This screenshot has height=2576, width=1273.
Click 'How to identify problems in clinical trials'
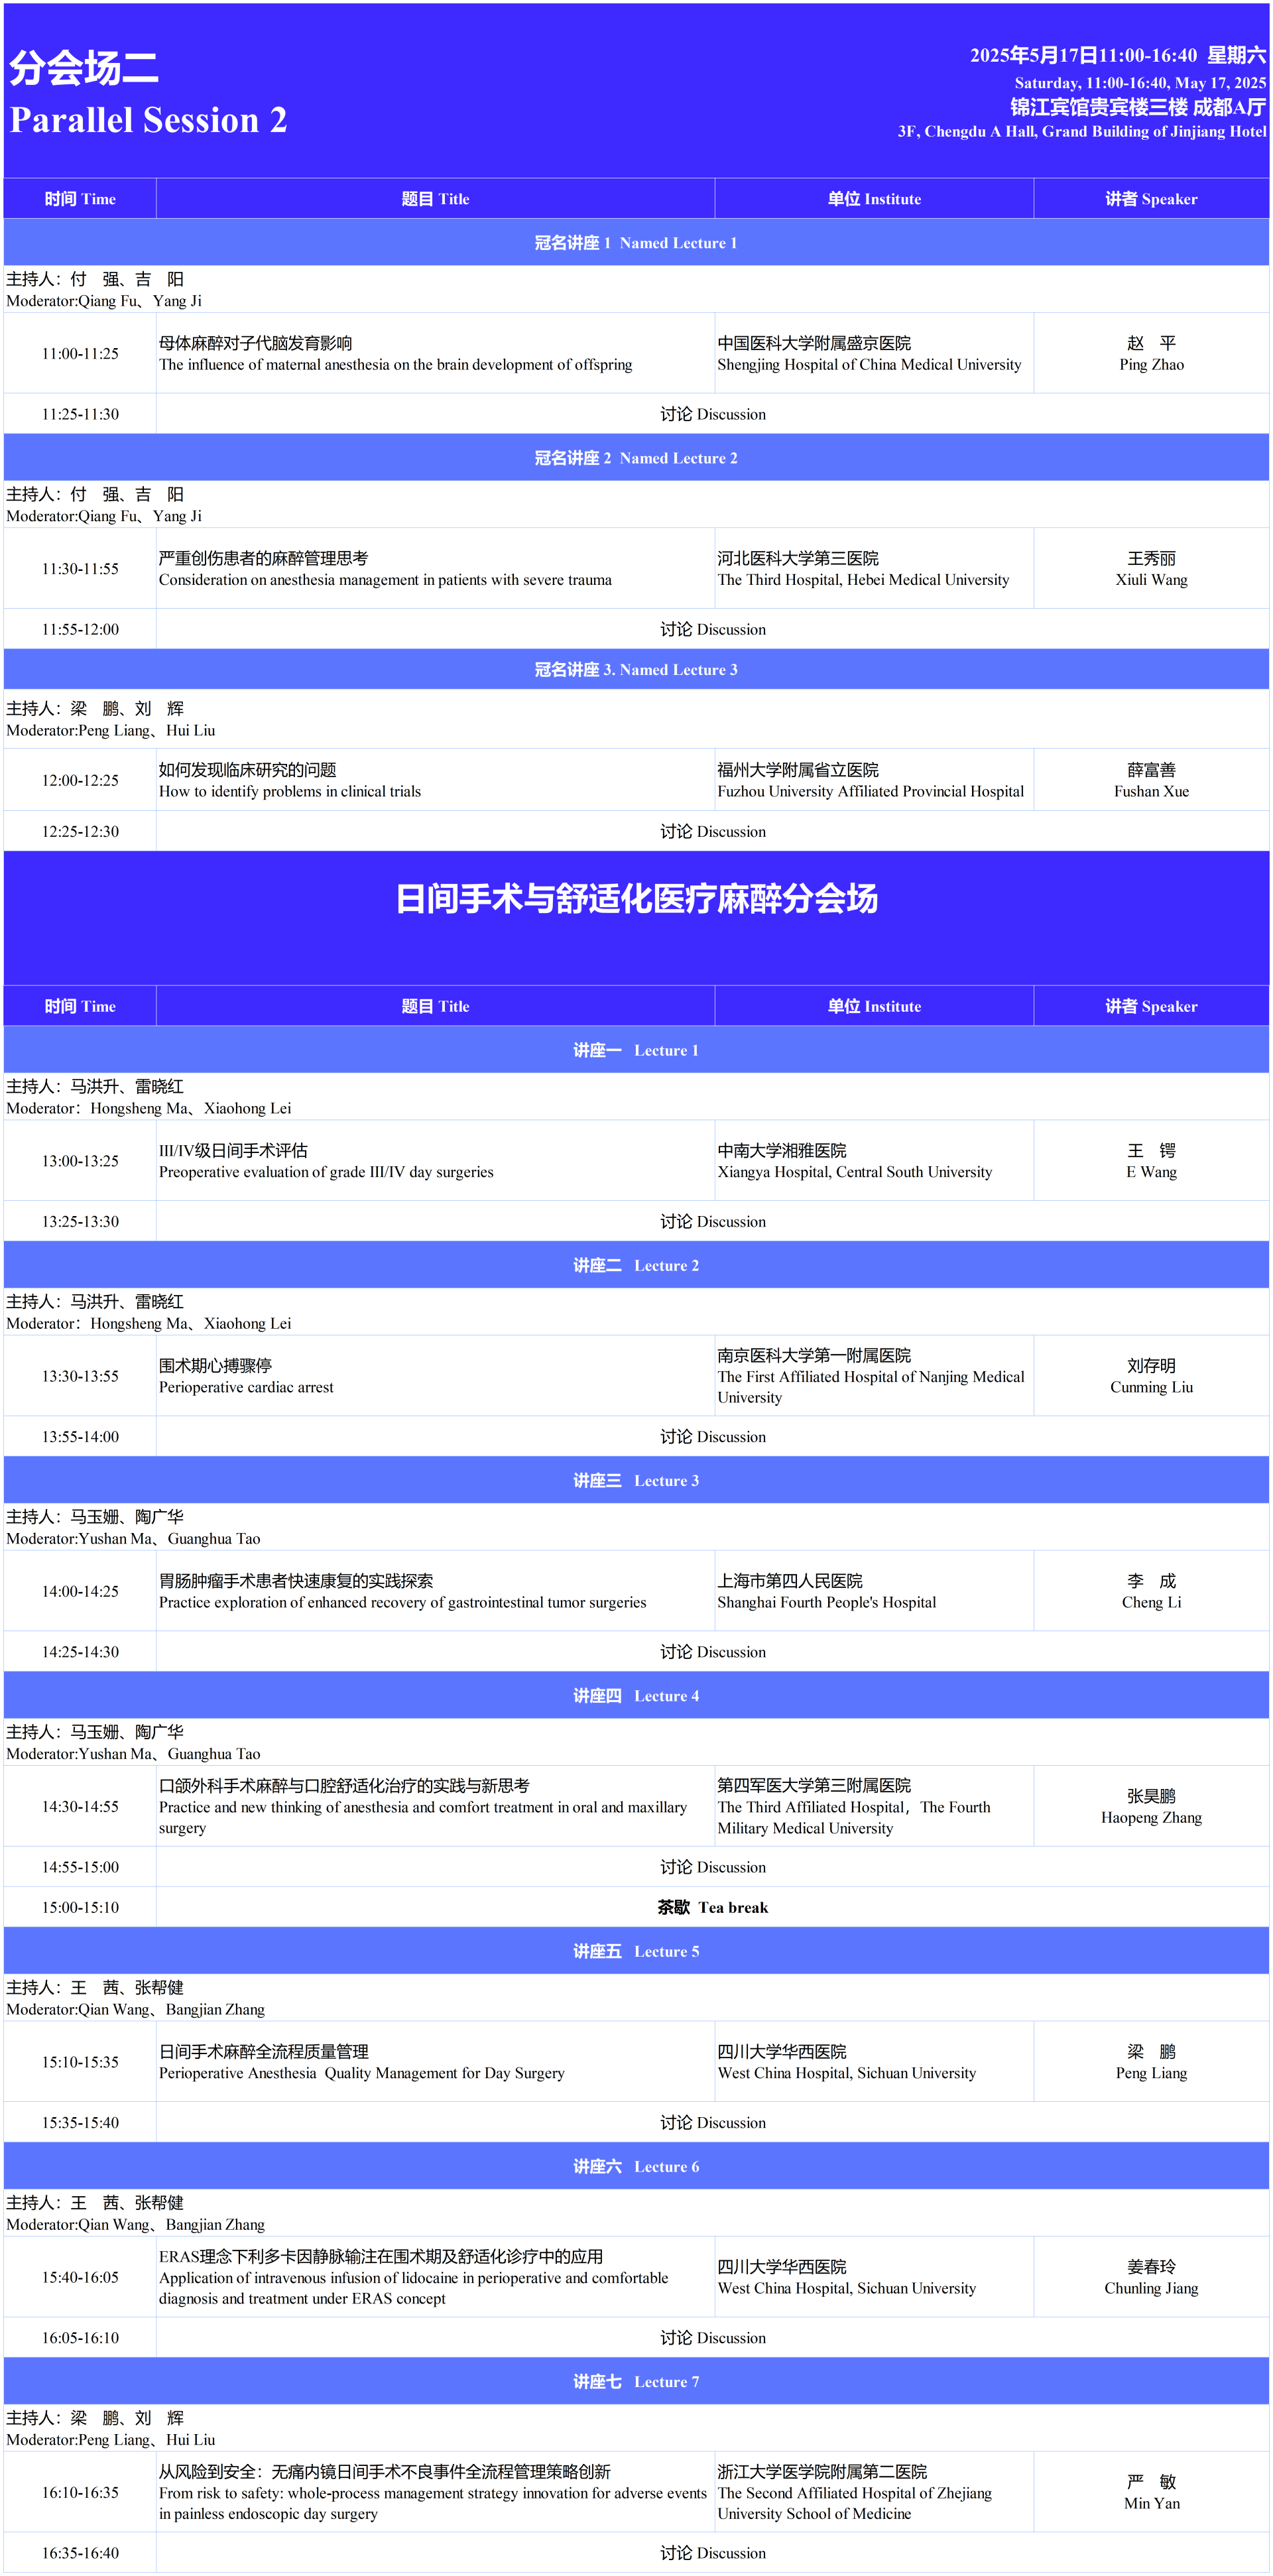(290, 791)
